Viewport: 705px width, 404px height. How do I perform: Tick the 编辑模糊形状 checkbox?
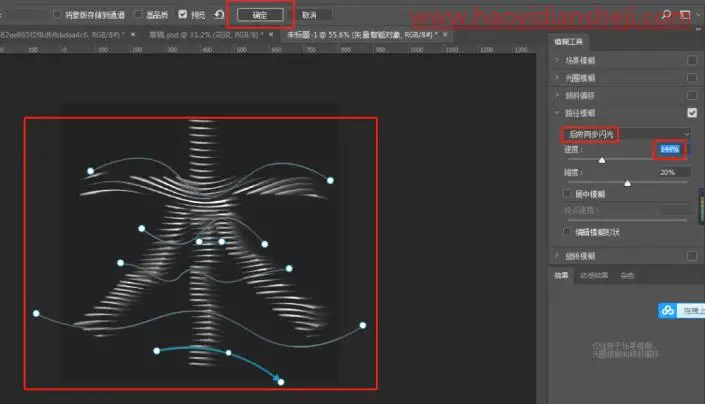point(567,231)
